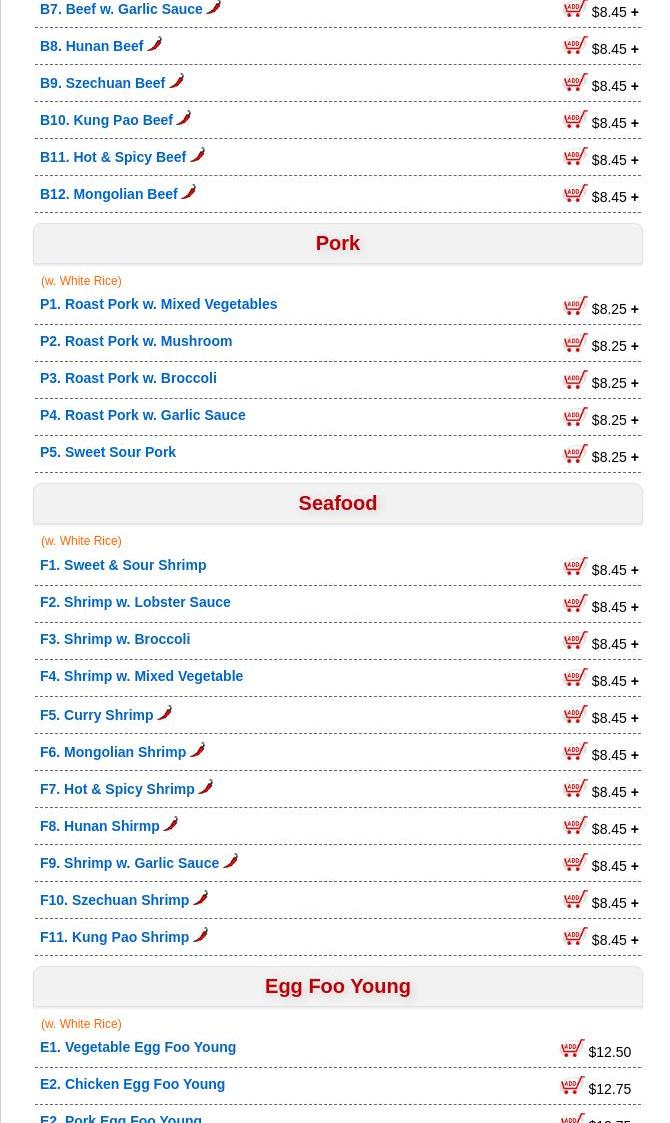Expand price options for Roast Pork w. Broccoli
The height and width of the screenshot is (1123, 670).
(634, 383)
